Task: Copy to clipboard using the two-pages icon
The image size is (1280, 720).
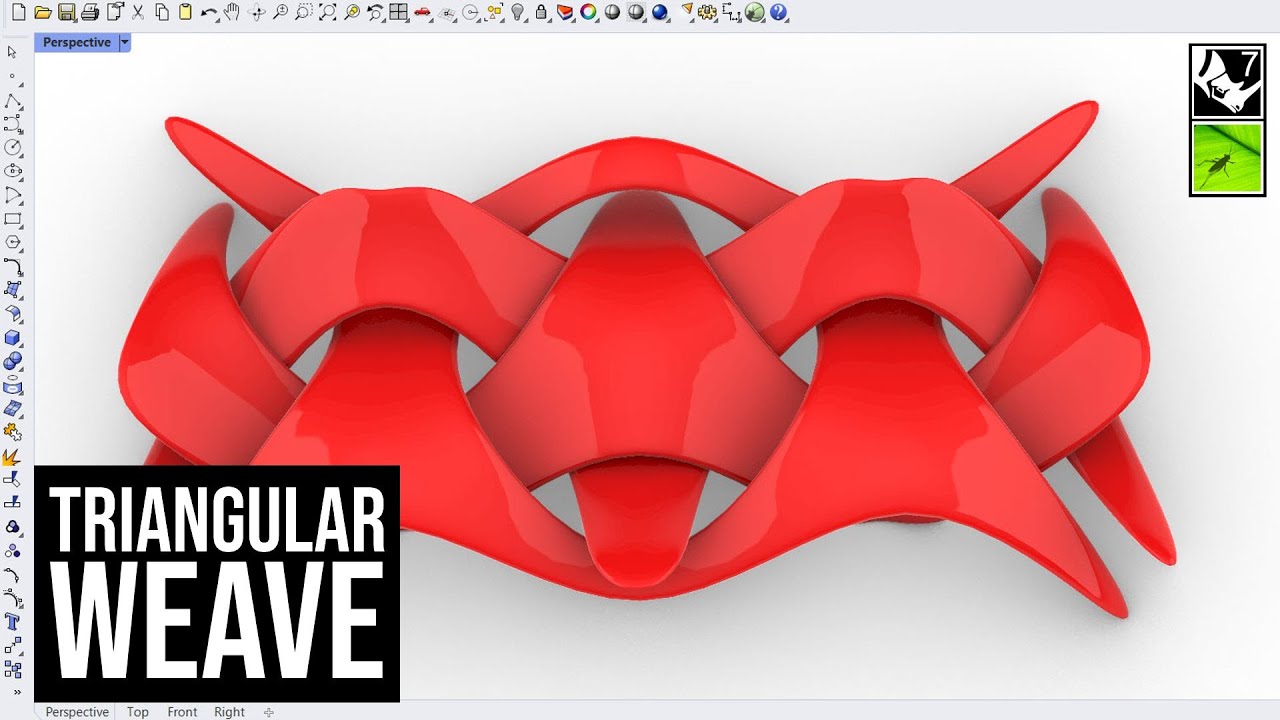Action: click(x=162, y=12)
